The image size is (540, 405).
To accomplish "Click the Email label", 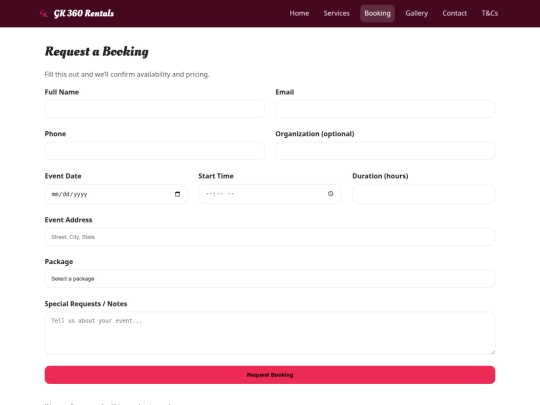I will [284, 92].
